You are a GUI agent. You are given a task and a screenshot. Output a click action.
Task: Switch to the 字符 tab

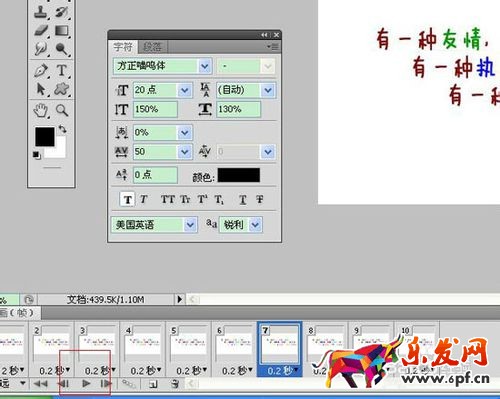pyautogui.click(x=123, y=47)
